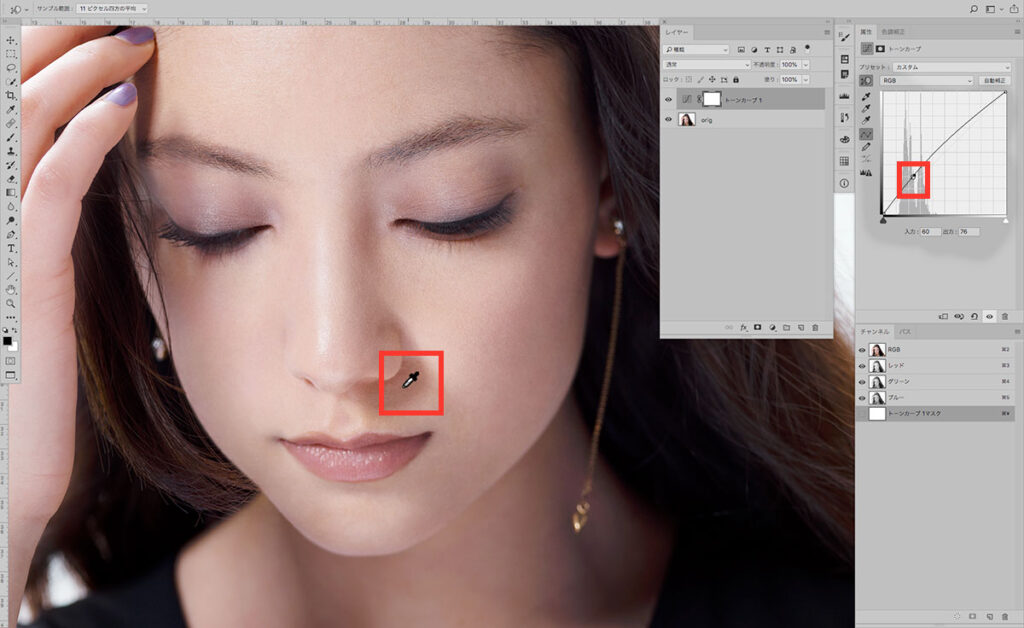Select the Zoom magnifier tool
The height and width of the screenshot is (628, 1024).
pos(11,302)
